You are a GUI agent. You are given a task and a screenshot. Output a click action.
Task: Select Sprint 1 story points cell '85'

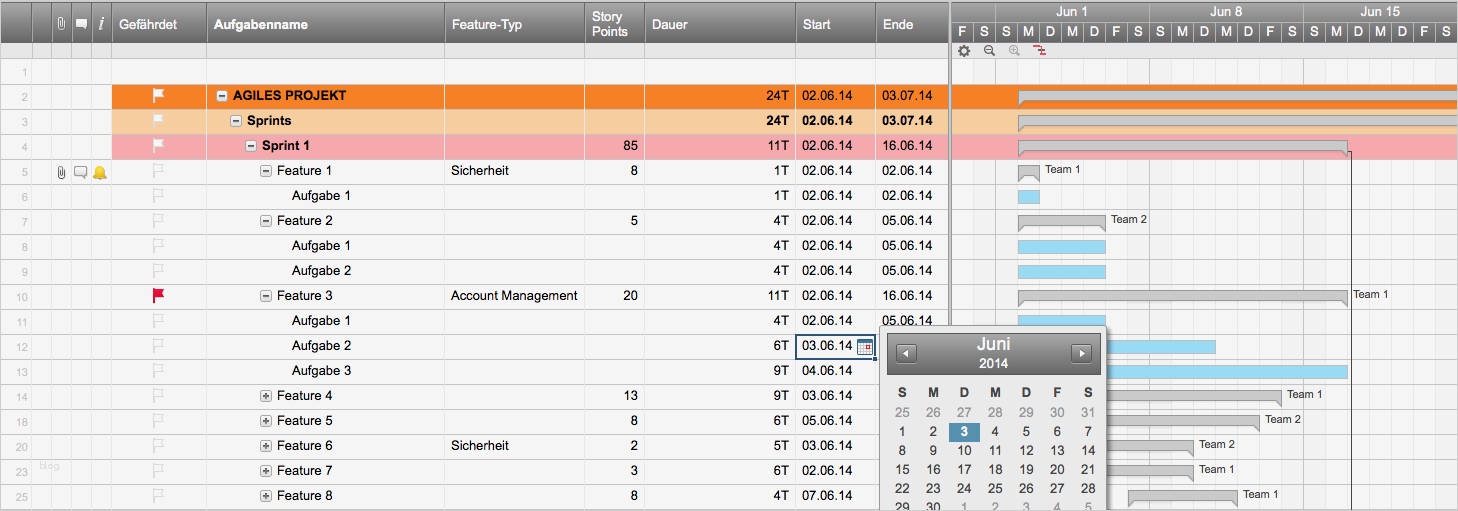tap(615, 146)
